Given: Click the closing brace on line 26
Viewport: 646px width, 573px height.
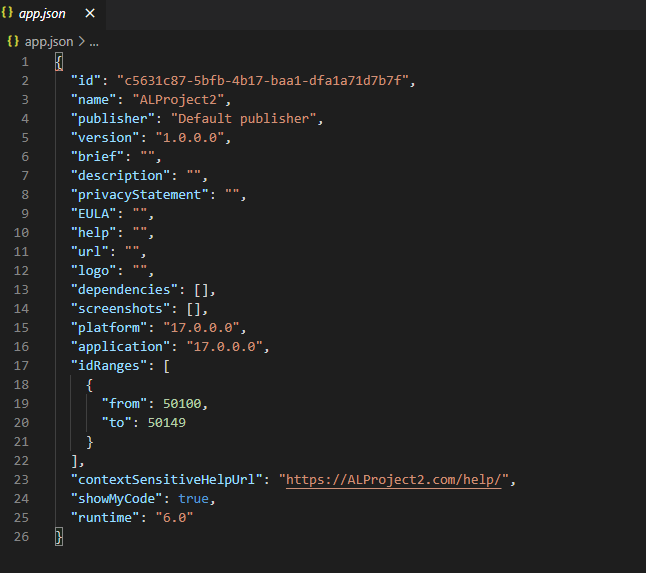Looking at the screenshot, I should pos(59,537).
